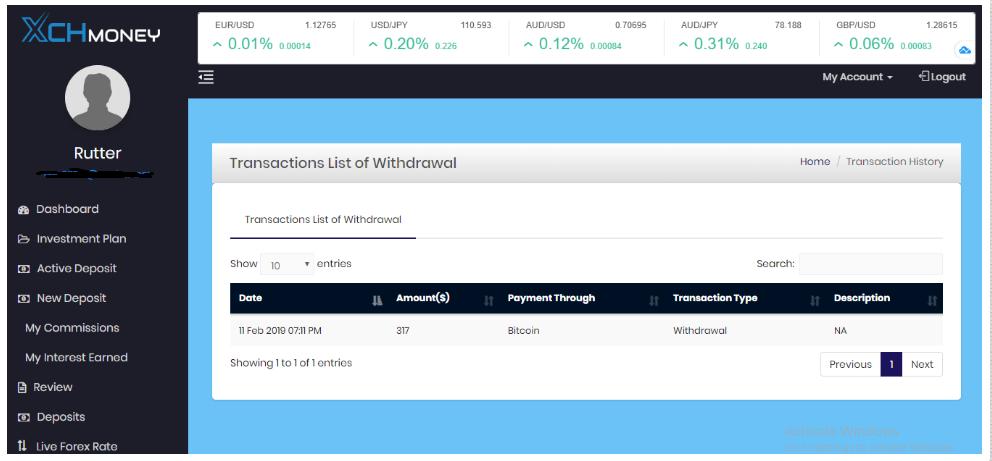Sort by the Transaction Type column
The image size is (992, 461).
pos(745,298)
